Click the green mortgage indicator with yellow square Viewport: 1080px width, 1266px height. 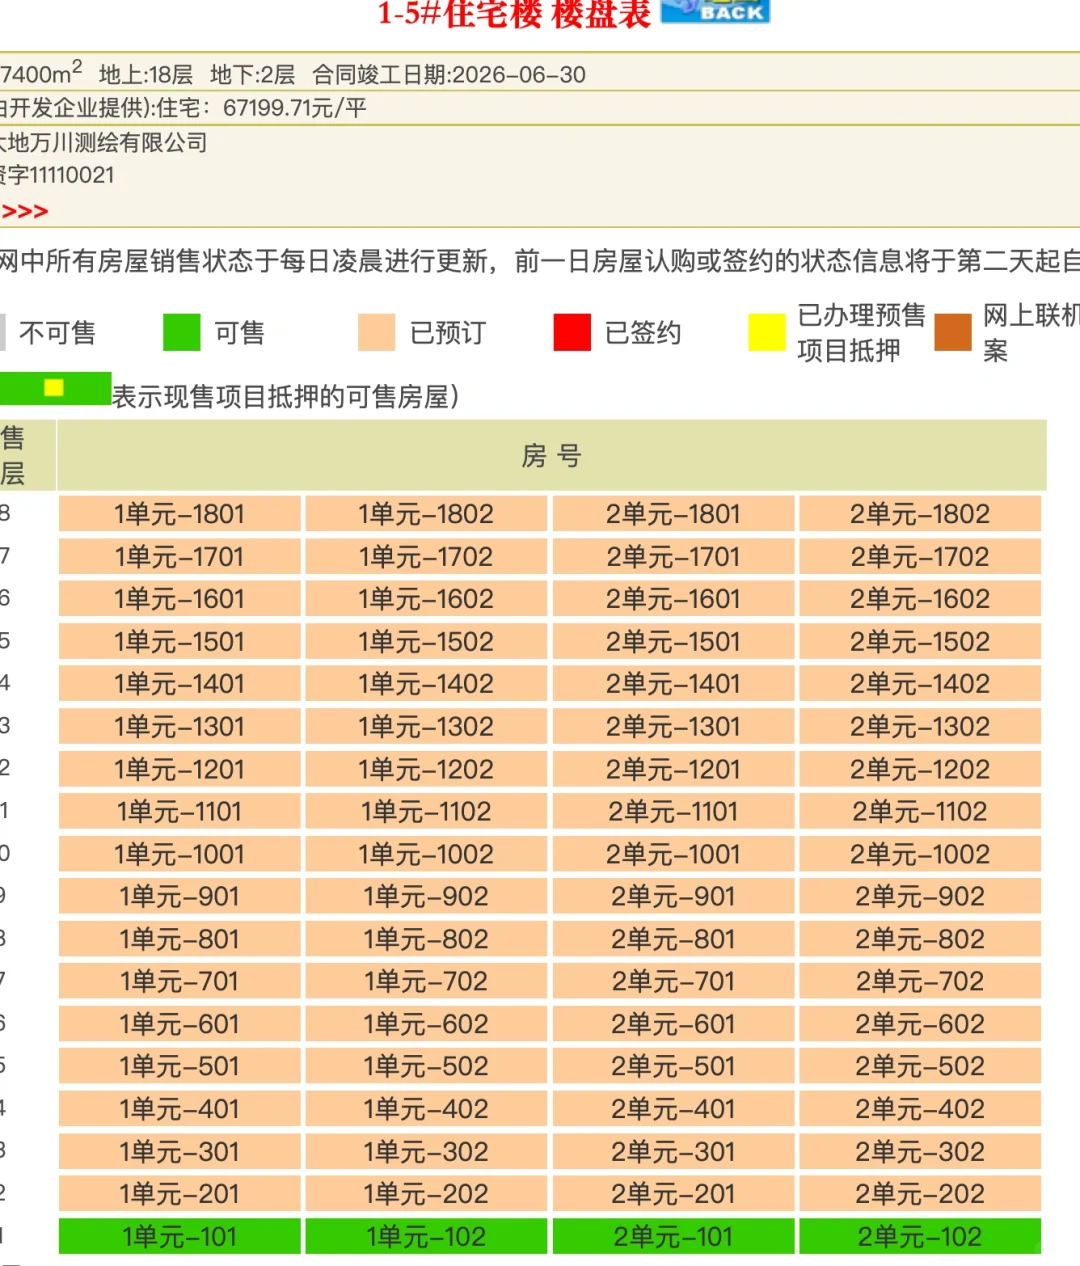[x=55, y=388]
